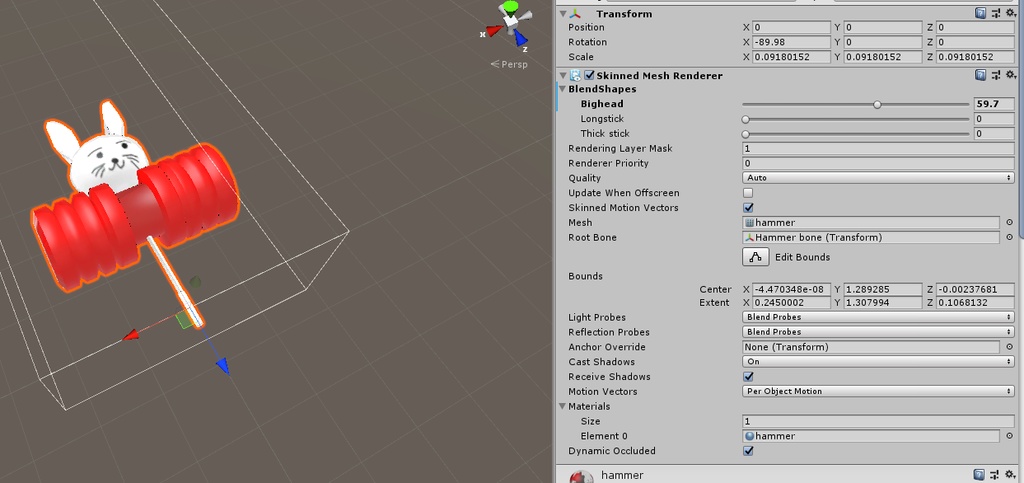1024x483 pixels.
Task: Open hammer material help reference
Action: (980, 475)
